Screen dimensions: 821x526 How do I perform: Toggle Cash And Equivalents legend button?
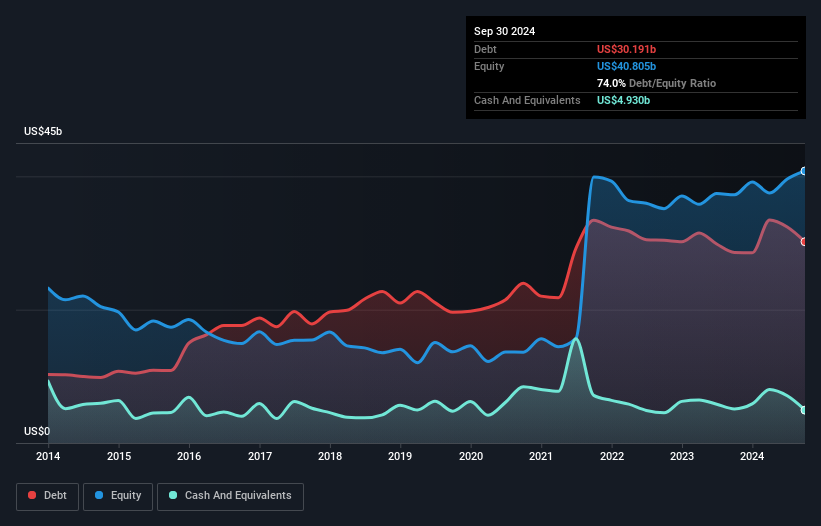click(230, 496)
